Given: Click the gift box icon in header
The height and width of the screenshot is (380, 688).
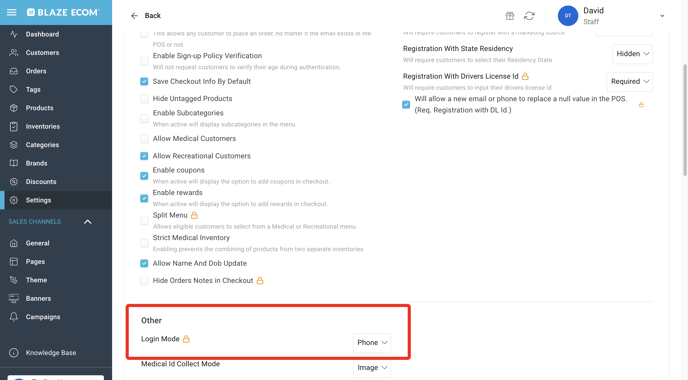Looking at the screenshot, I should pos(509,16).
